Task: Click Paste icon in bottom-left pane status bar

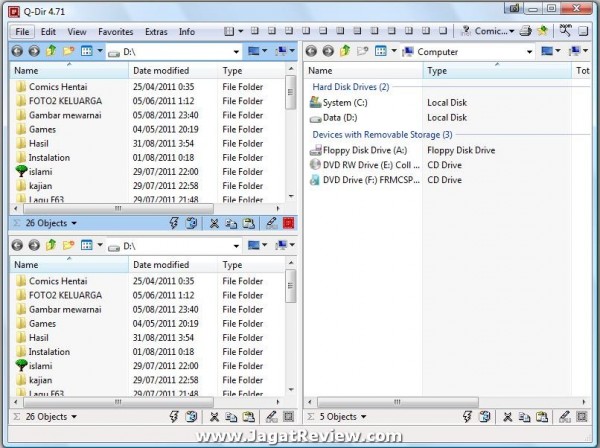Action: (249, 416)
